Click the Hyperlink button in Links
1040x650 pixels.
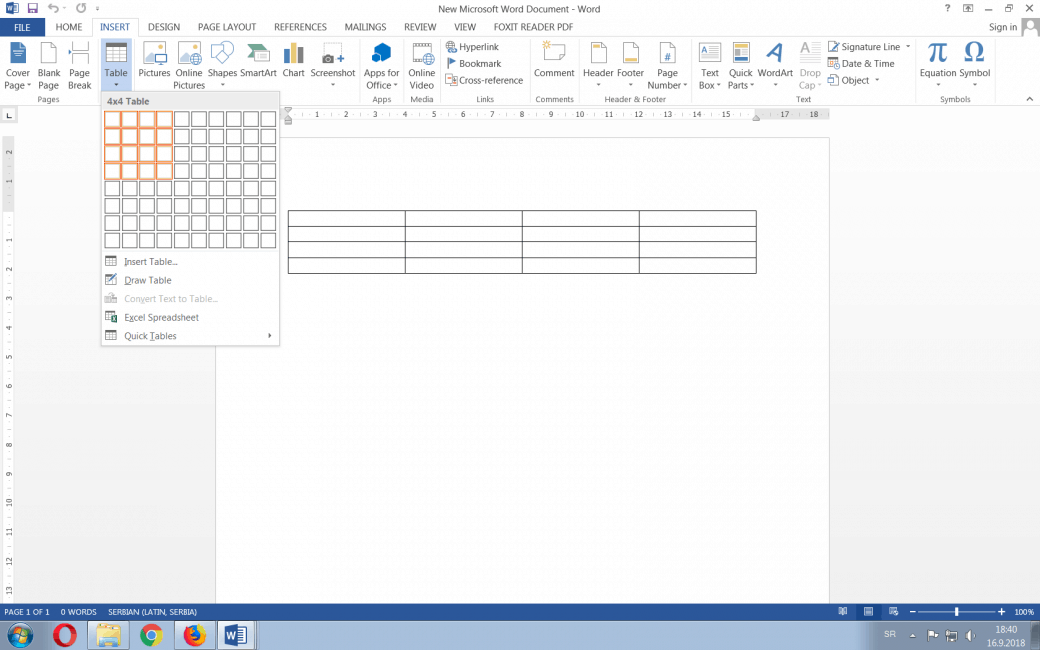472,47
